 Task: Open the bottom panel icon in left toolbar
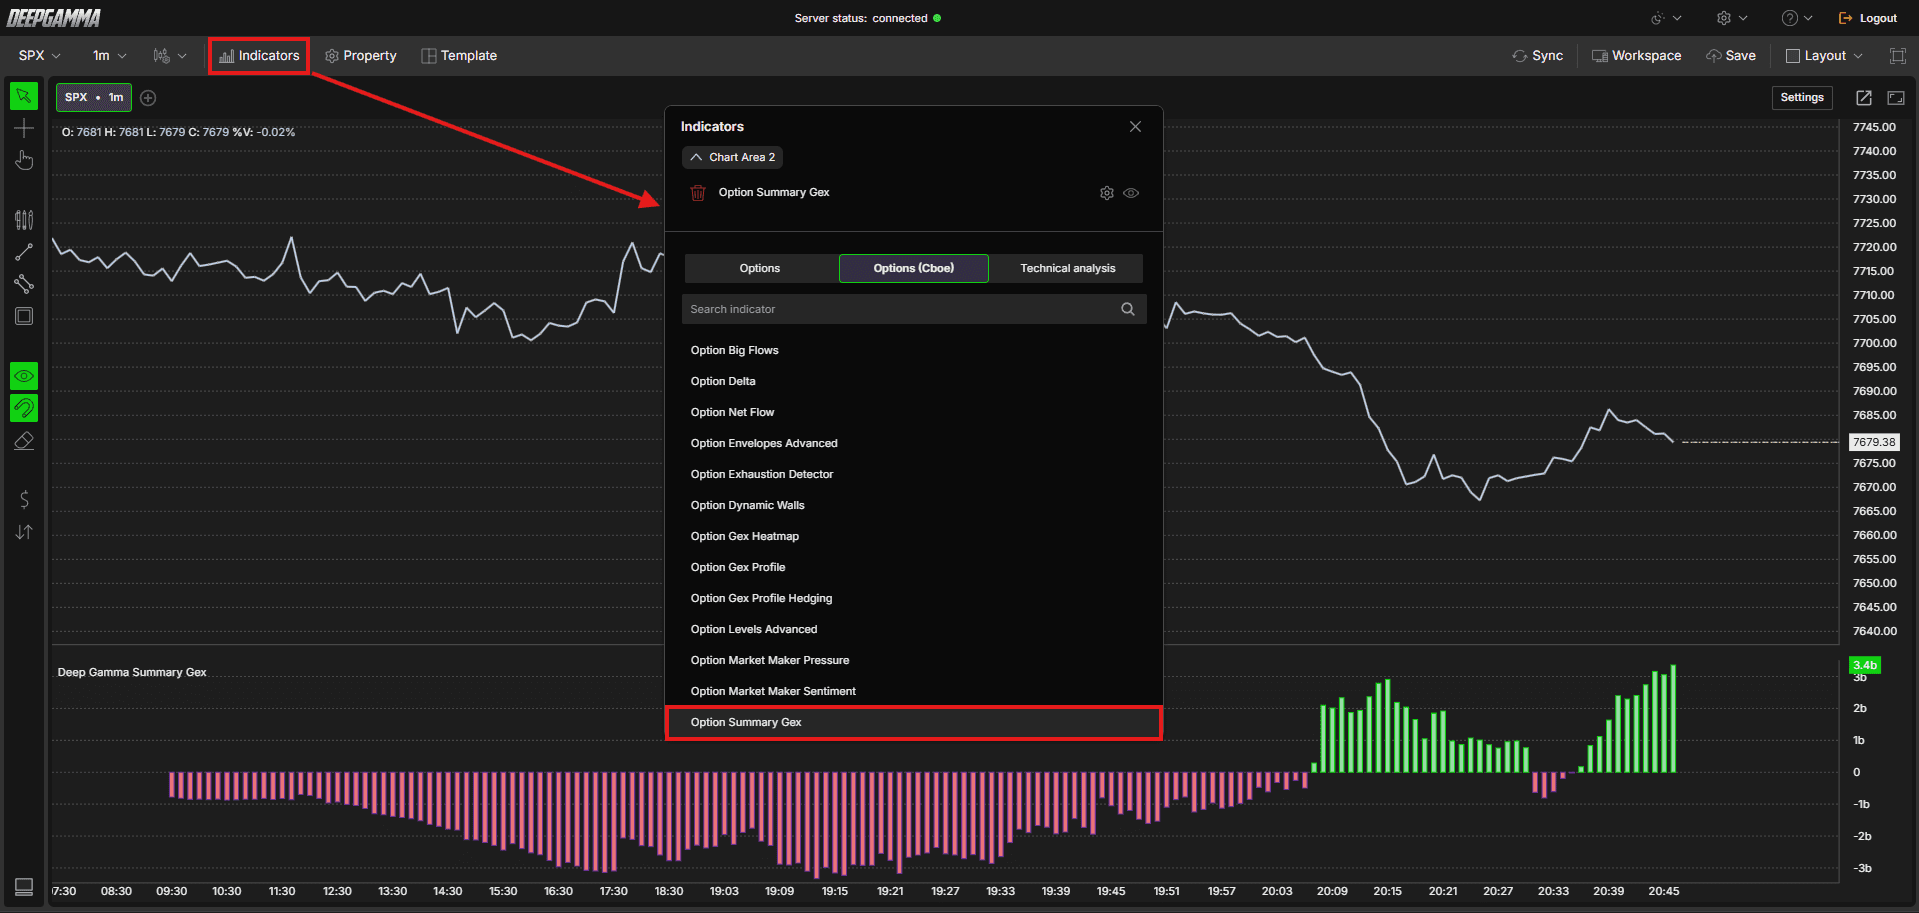pos(24,887)
